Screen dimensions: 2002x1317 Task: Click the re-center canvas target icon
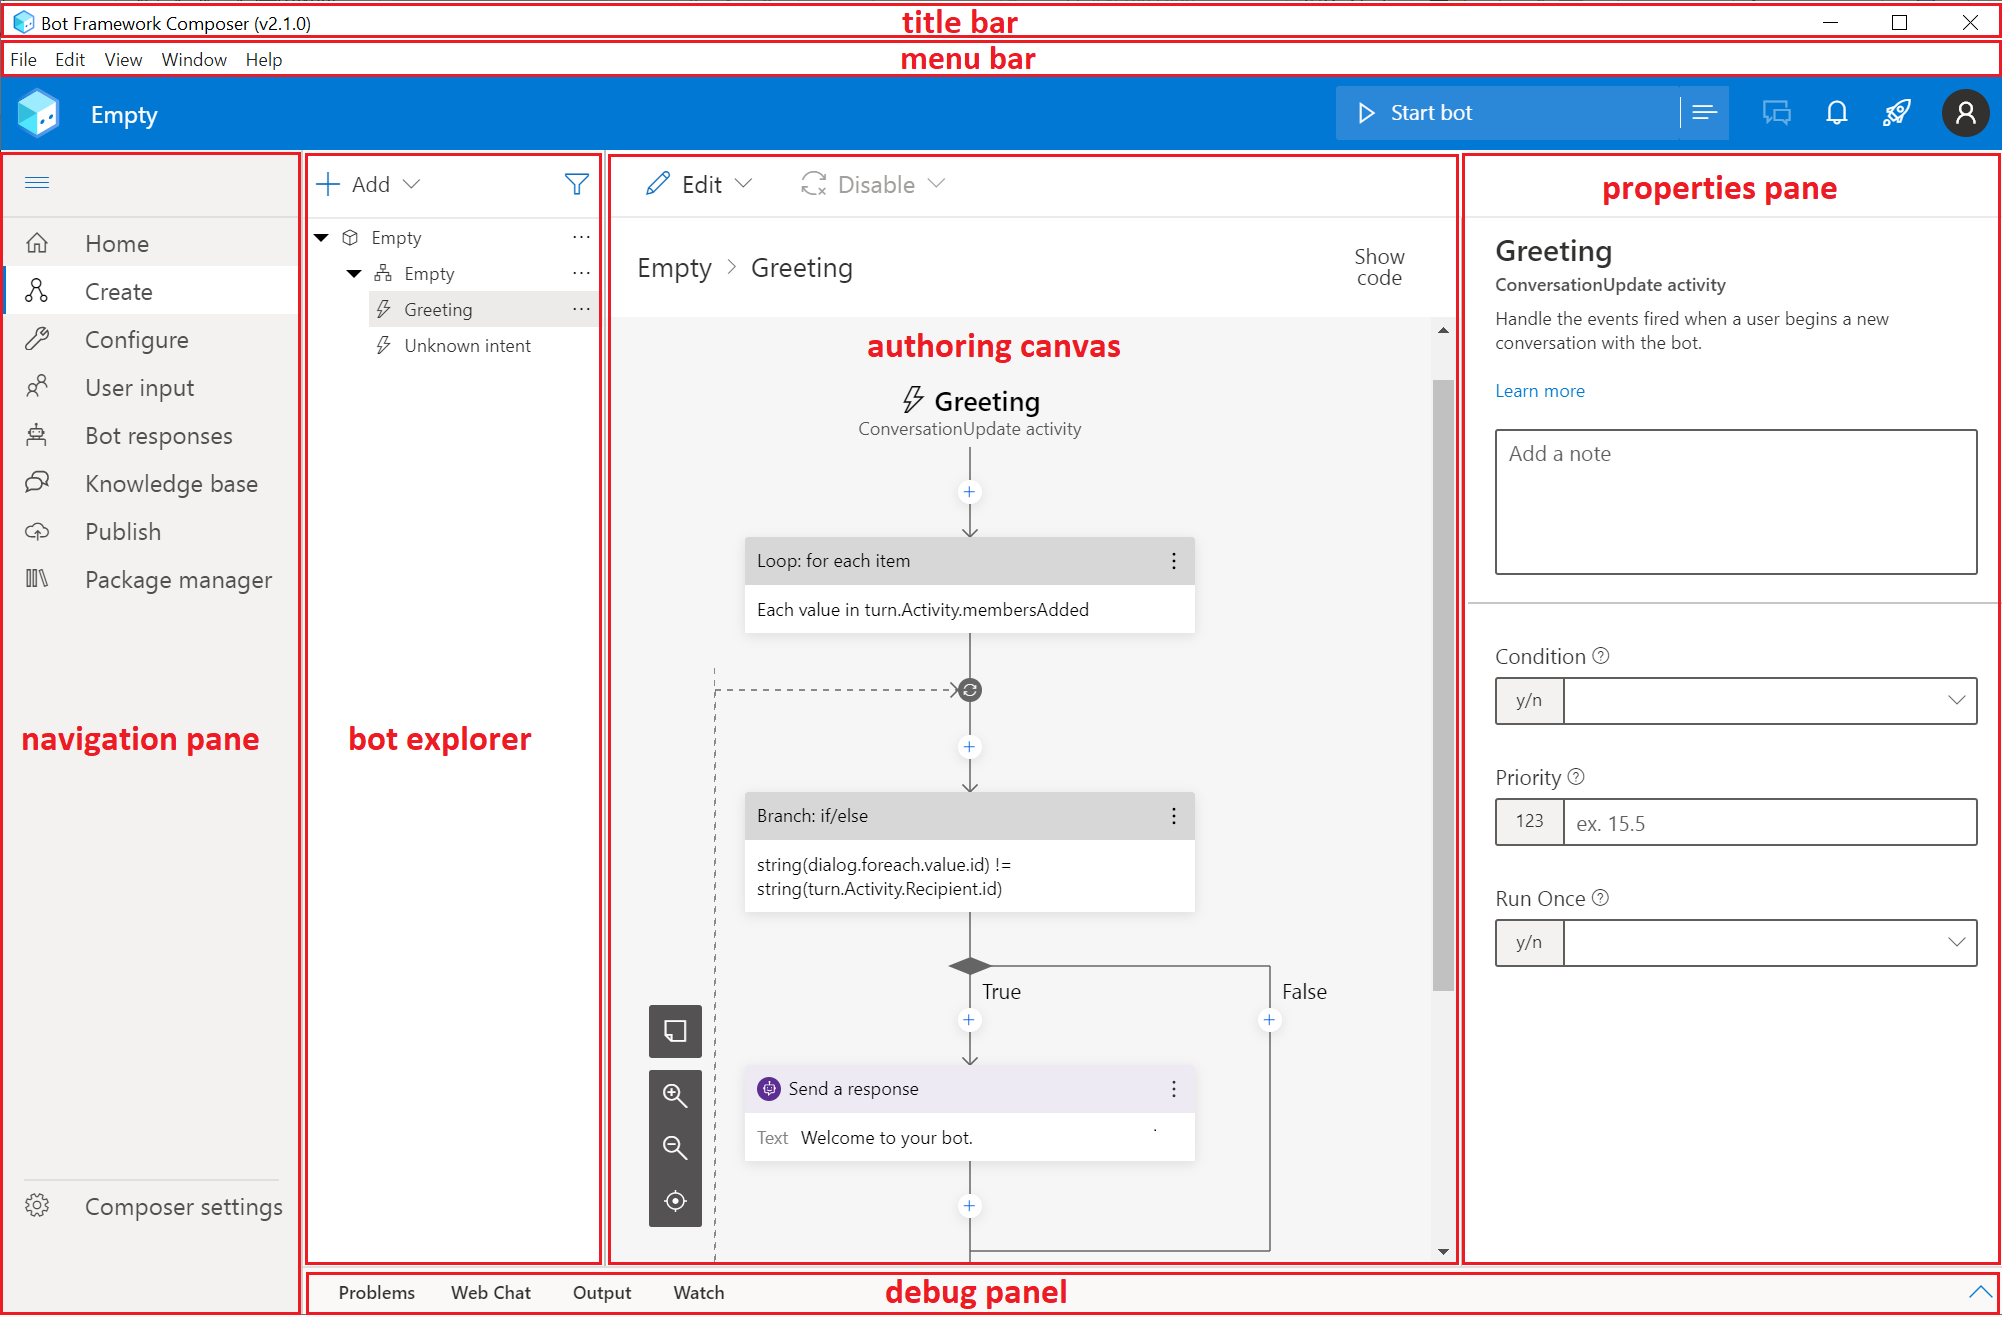pos(675,1201)
